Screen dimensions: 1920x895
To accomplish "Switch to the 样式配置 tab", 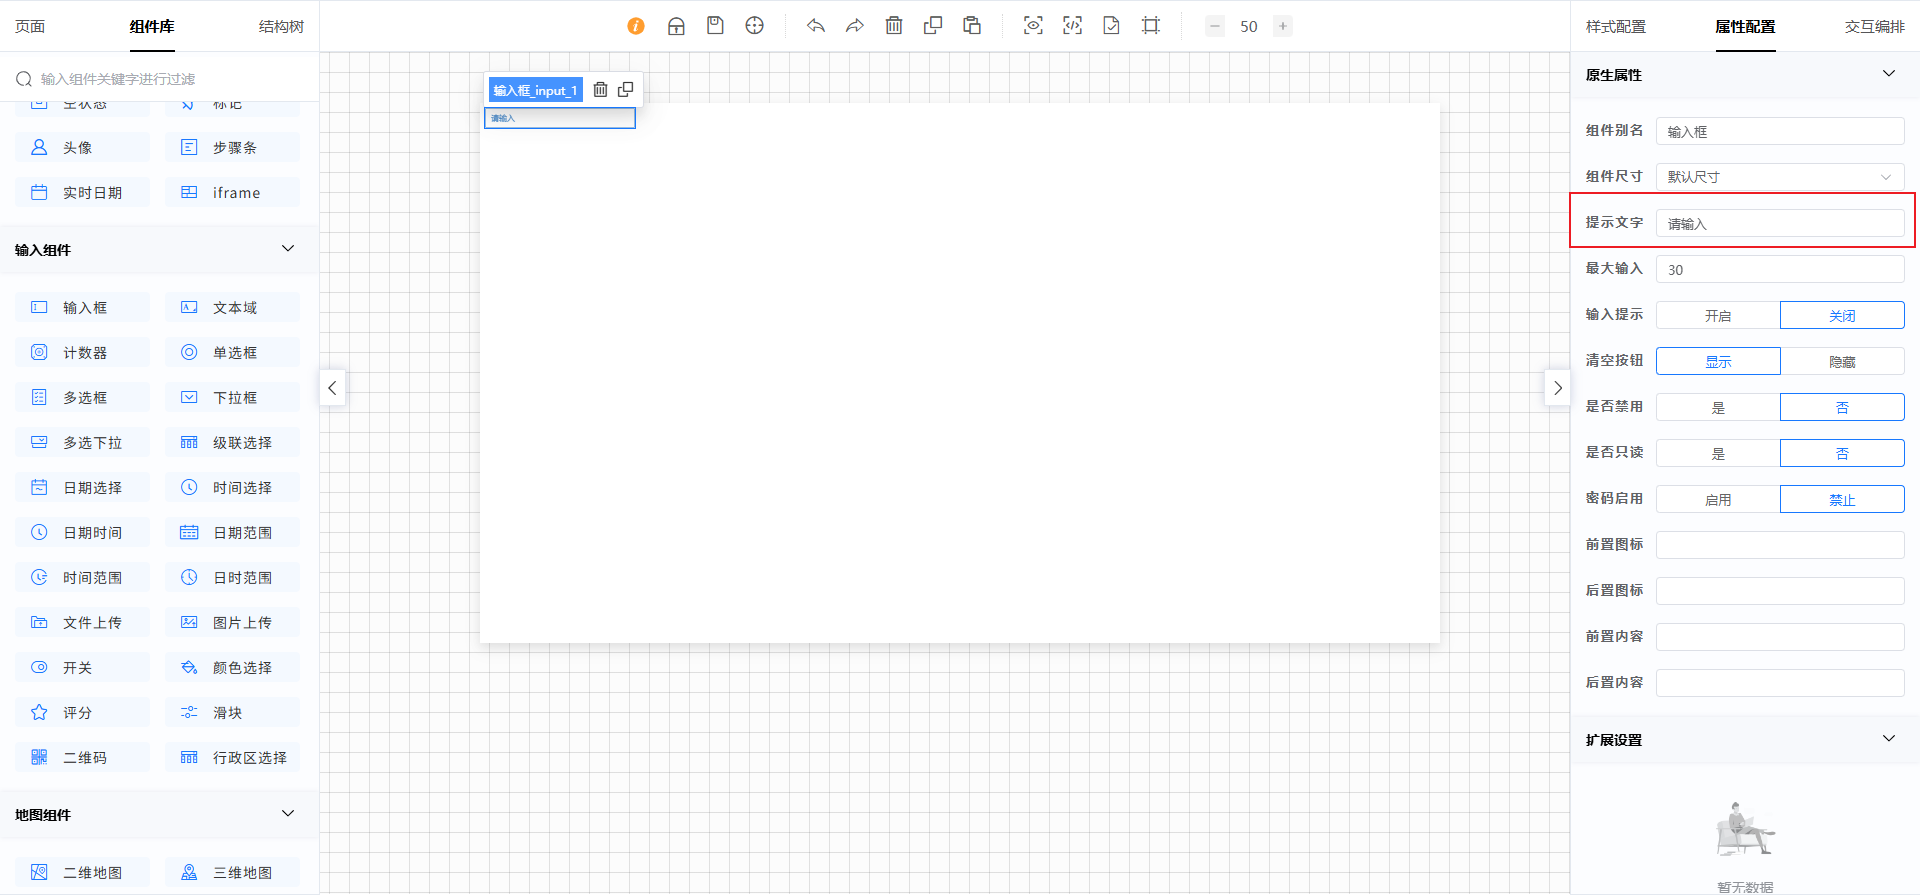I will click(1615, 27).
